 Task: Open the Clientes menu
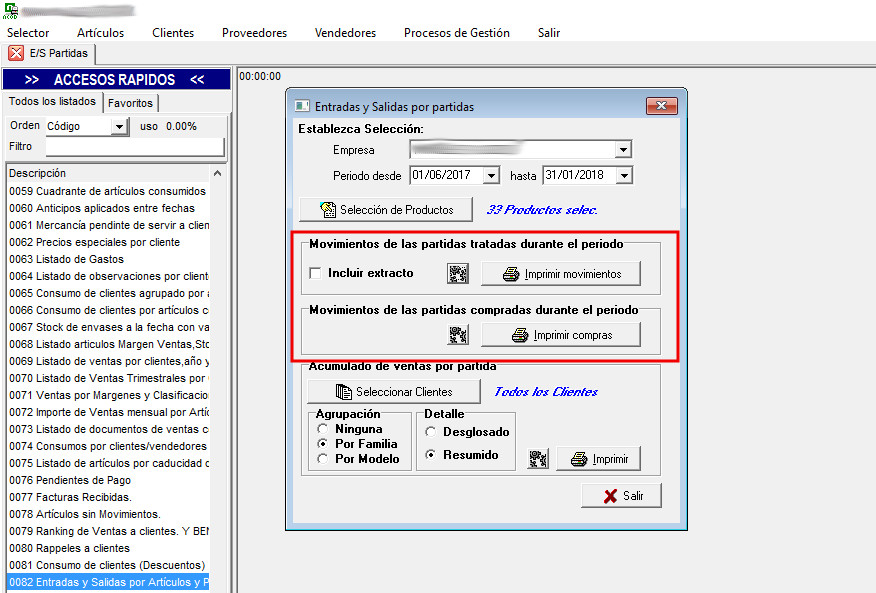173,33
